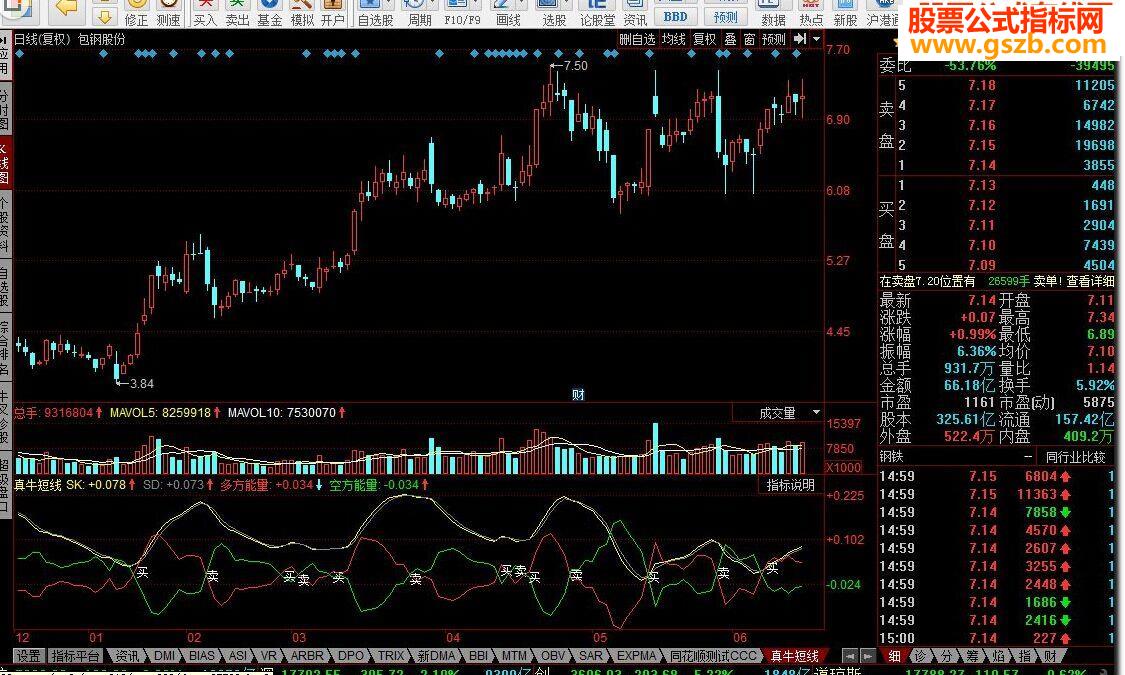Switch to the 筹 chip distribution tab
Screen dimensions: 1125x675
(971, 656)
